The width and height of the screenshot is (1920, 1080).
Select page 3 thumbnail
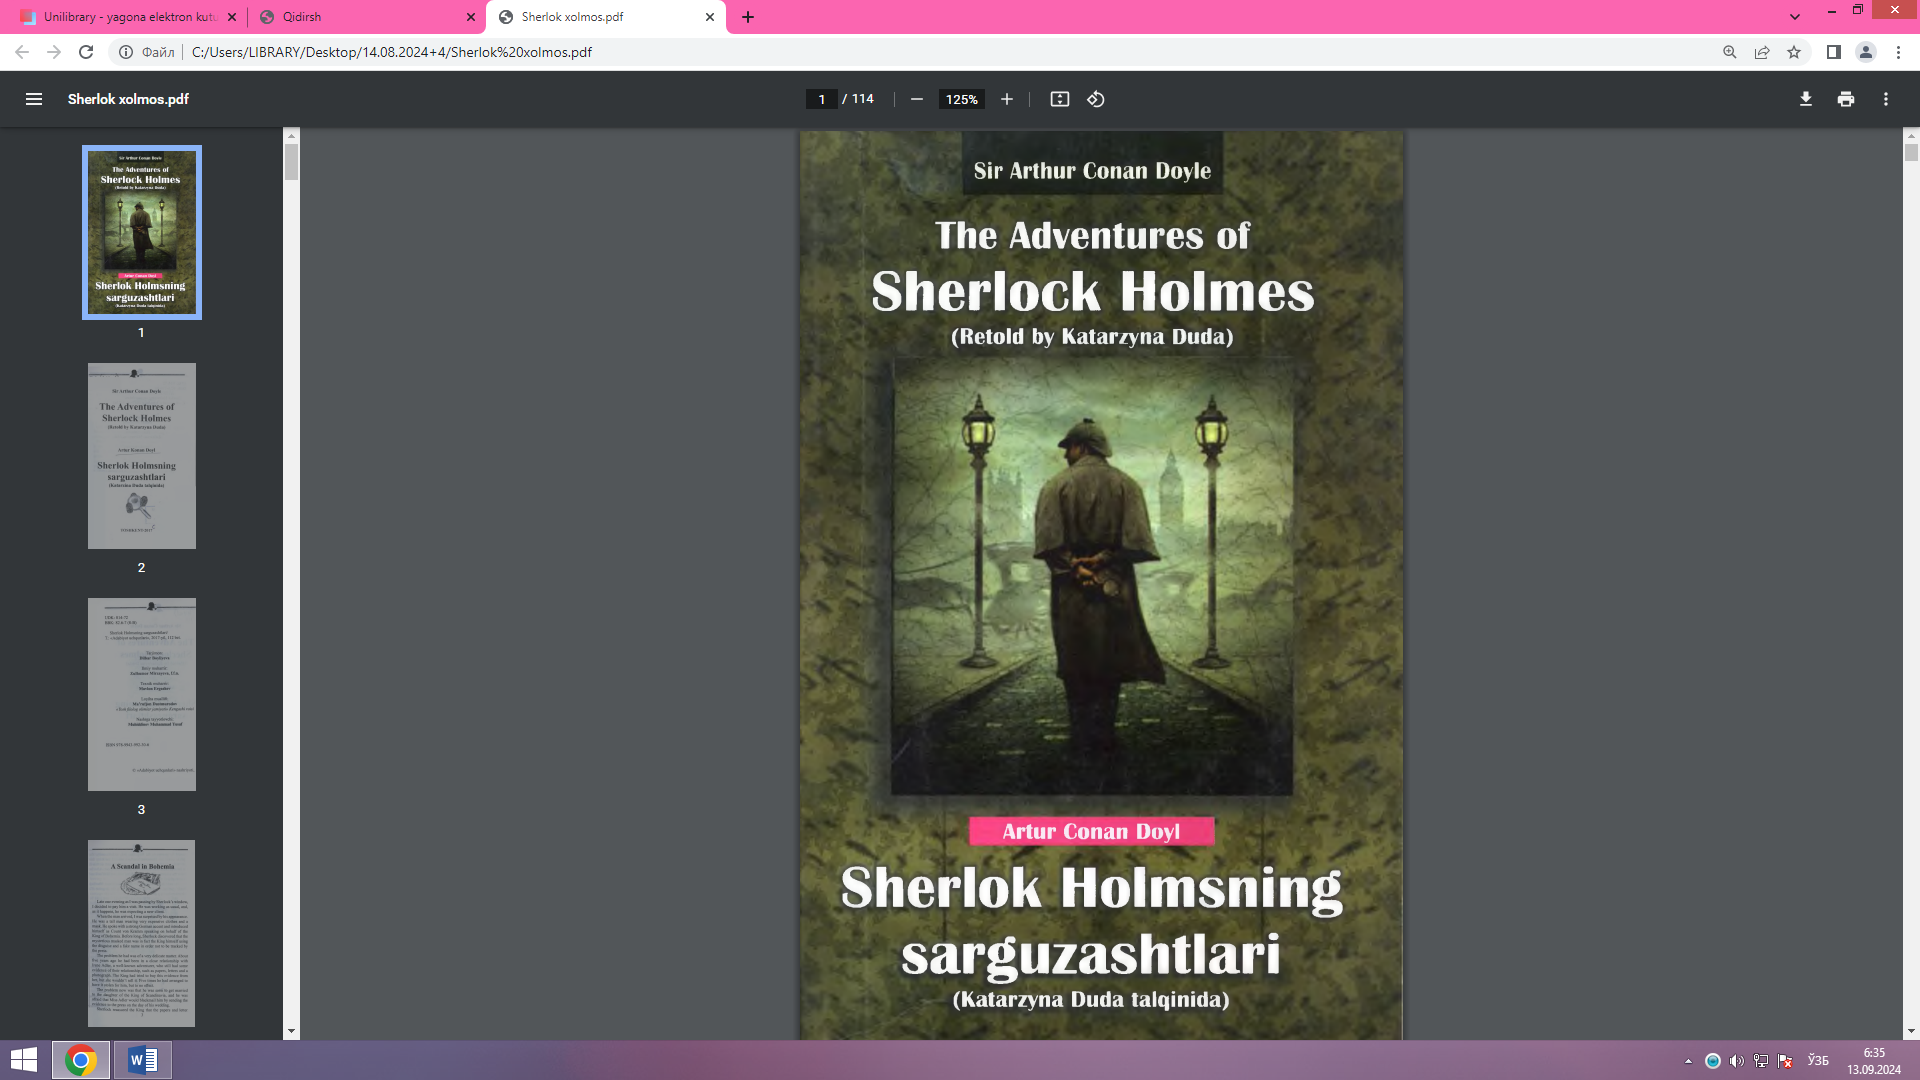coord(142,695)
